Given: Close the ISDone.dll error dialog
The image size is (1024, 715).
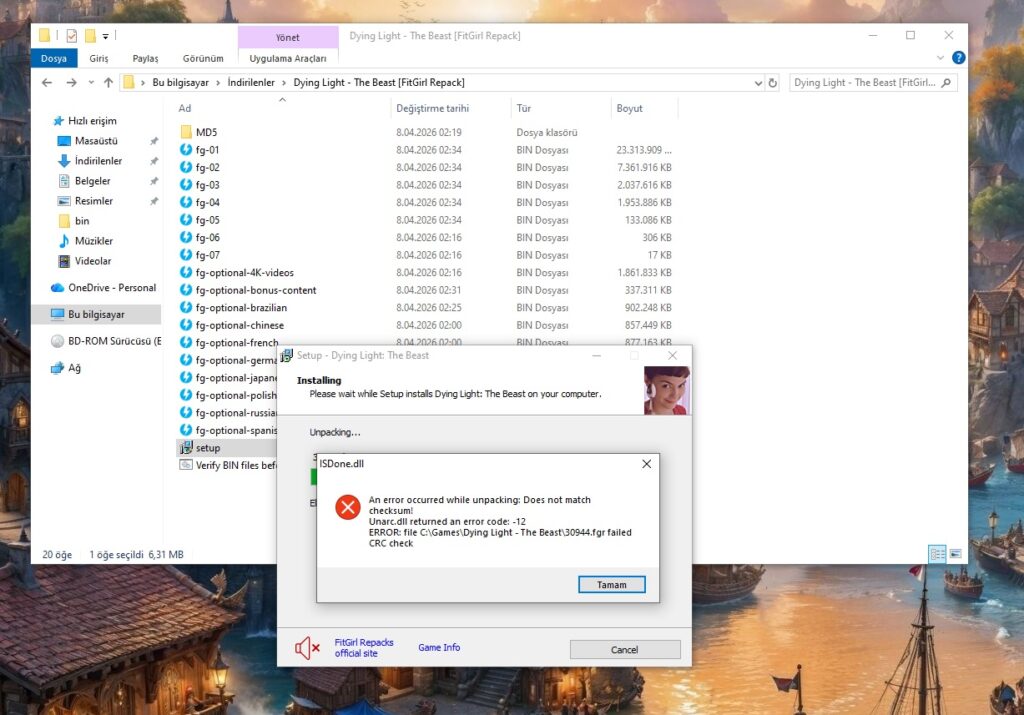Looking at the screenshot, I should (x=646, y=464).
